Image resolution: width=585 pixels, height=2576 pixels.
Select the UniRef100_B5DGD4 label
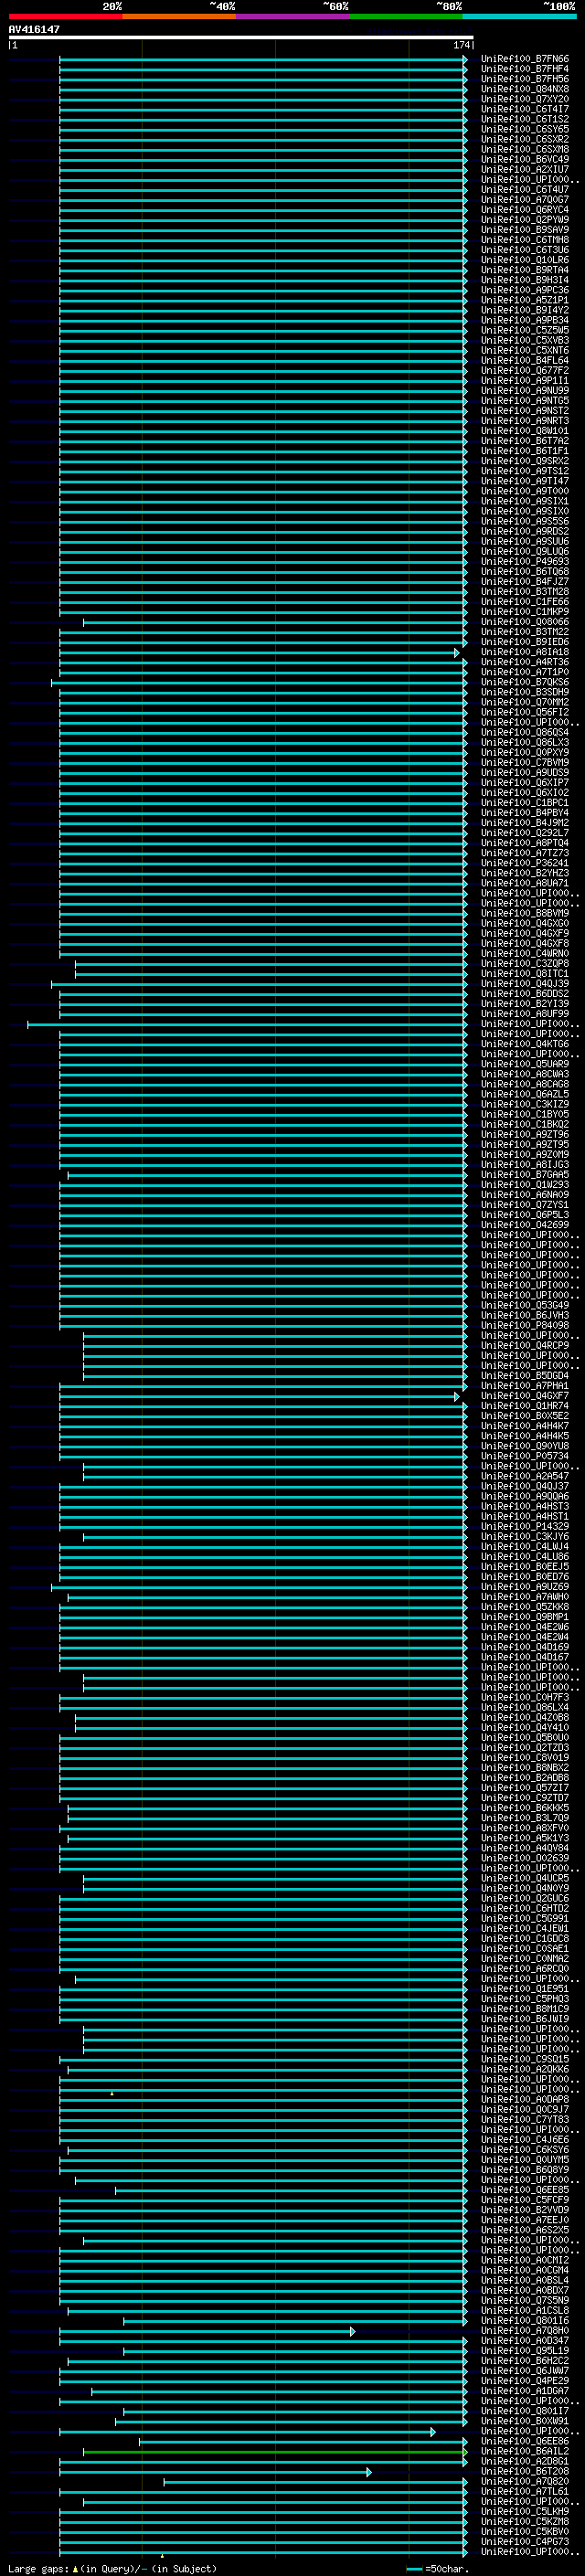tap(524, 1375)
